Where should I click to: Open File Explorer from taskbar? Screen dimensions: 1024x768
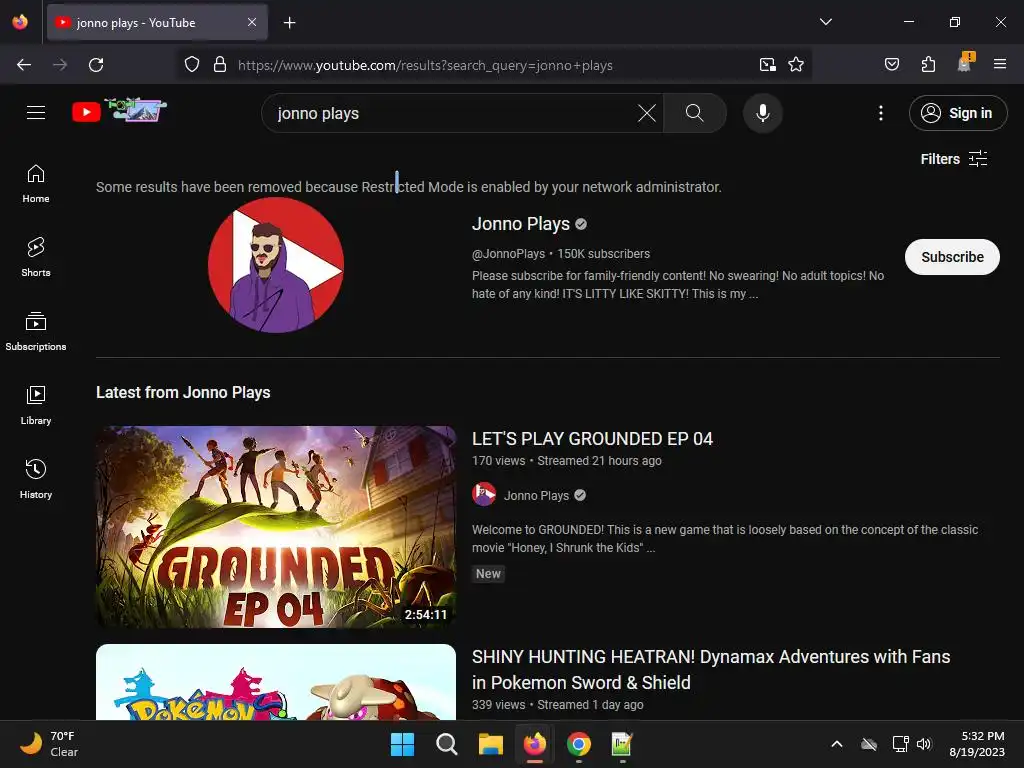point(490,744)
